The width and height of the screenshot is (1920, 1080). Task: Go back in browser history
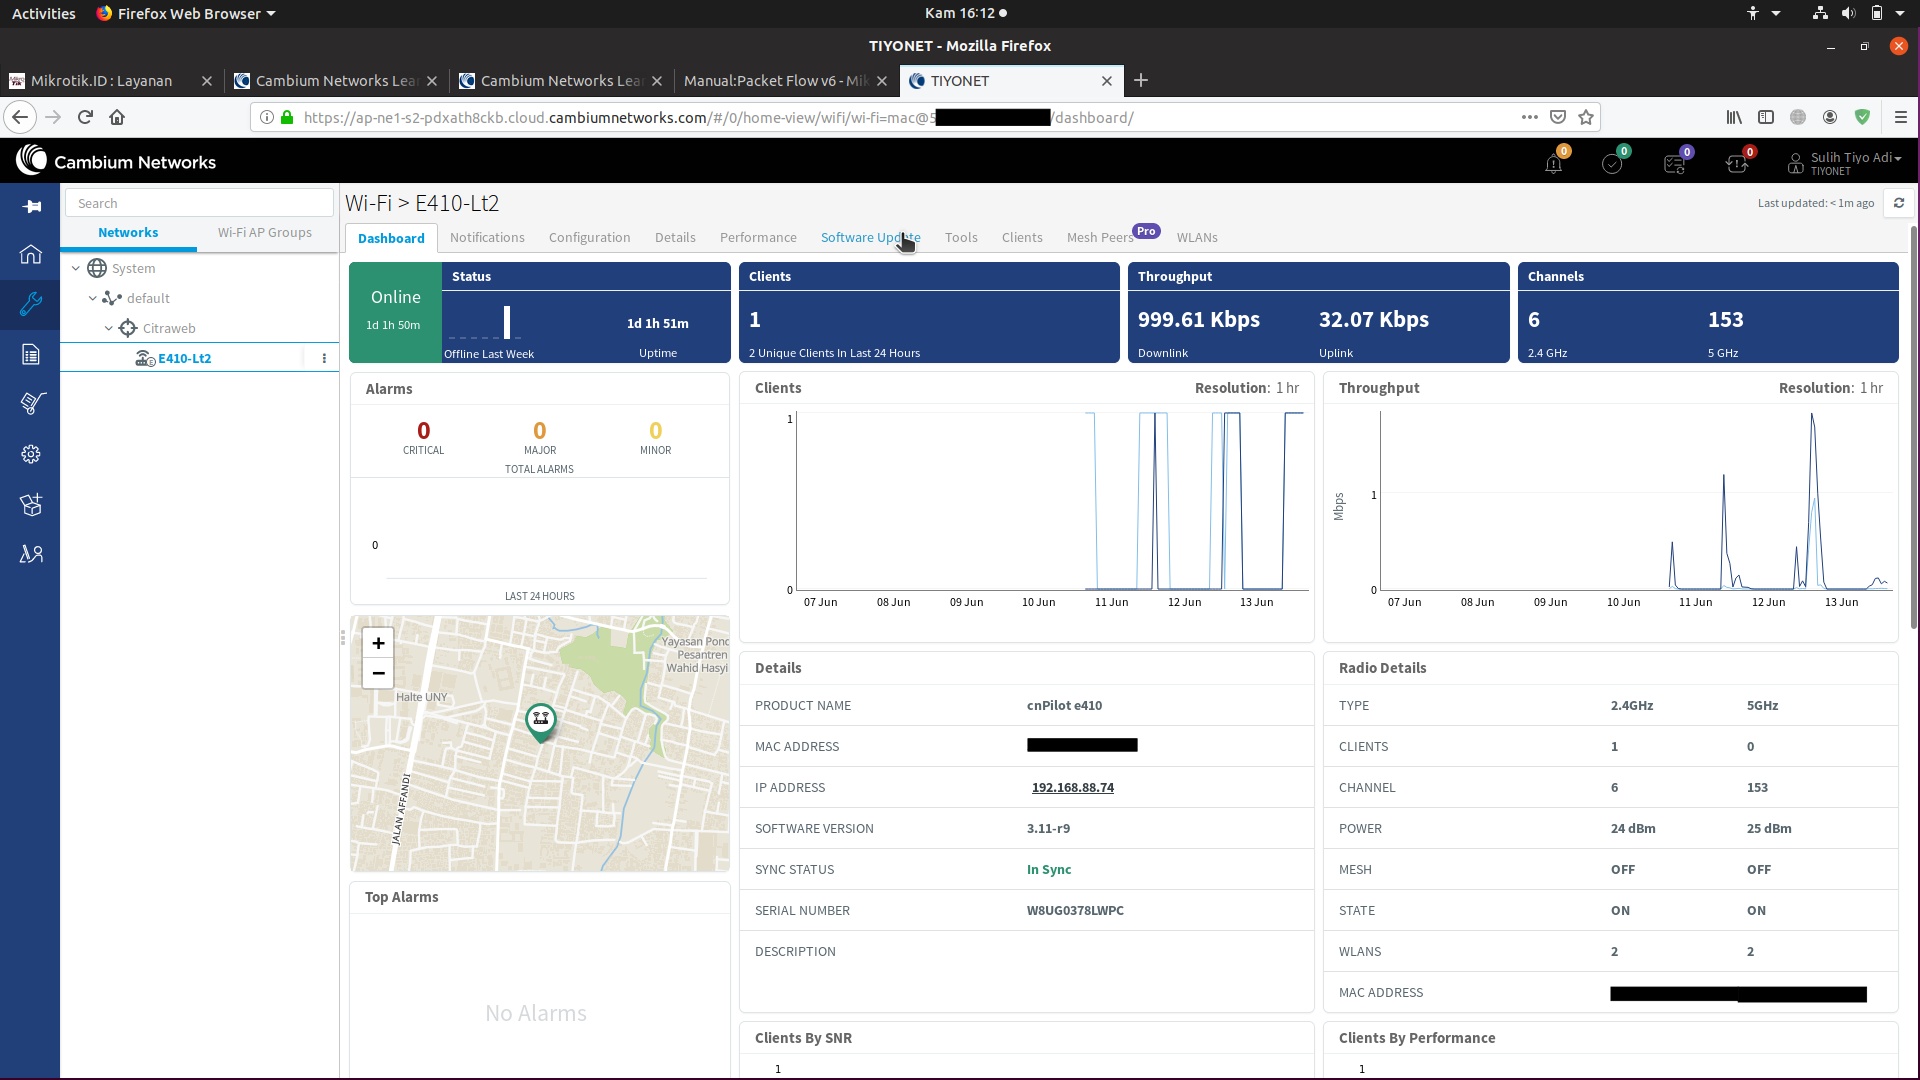20,117
